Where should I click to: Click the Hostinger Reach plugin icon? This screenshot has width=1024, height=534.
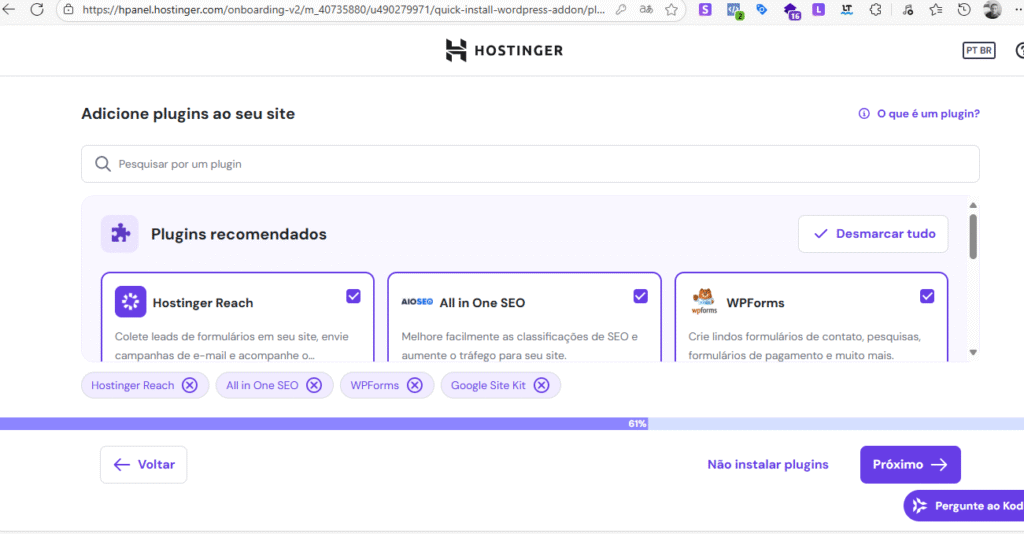pos(131,302)
